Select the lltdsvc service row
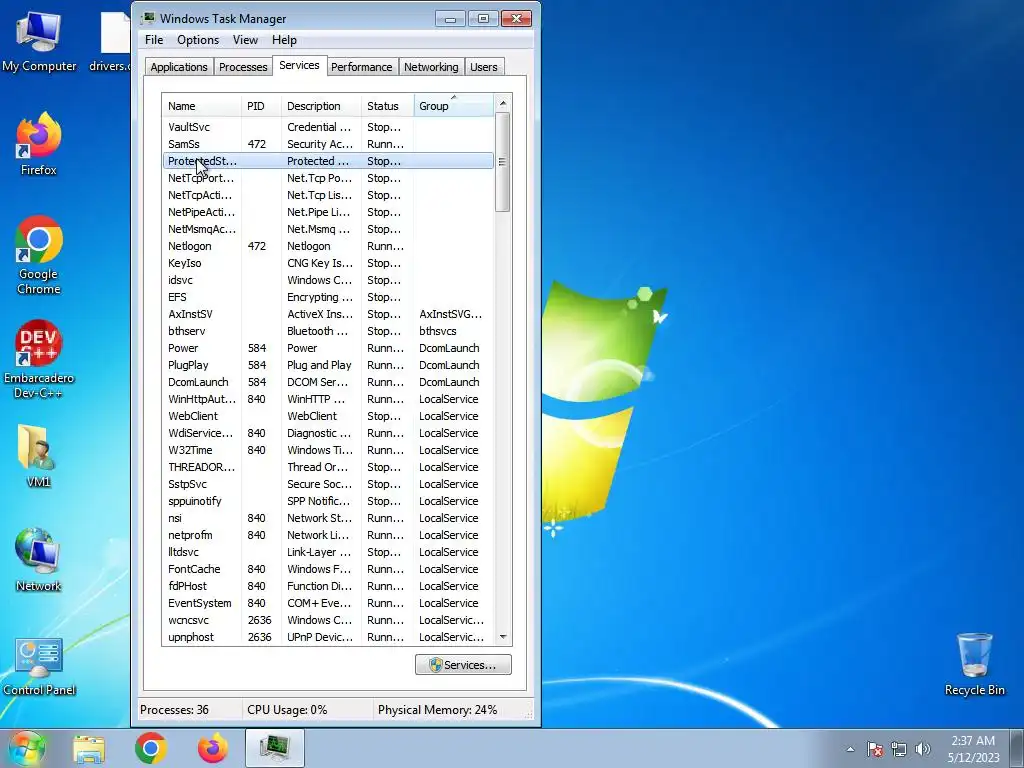This screenshot has width=1024, height=768. point(328,551)
